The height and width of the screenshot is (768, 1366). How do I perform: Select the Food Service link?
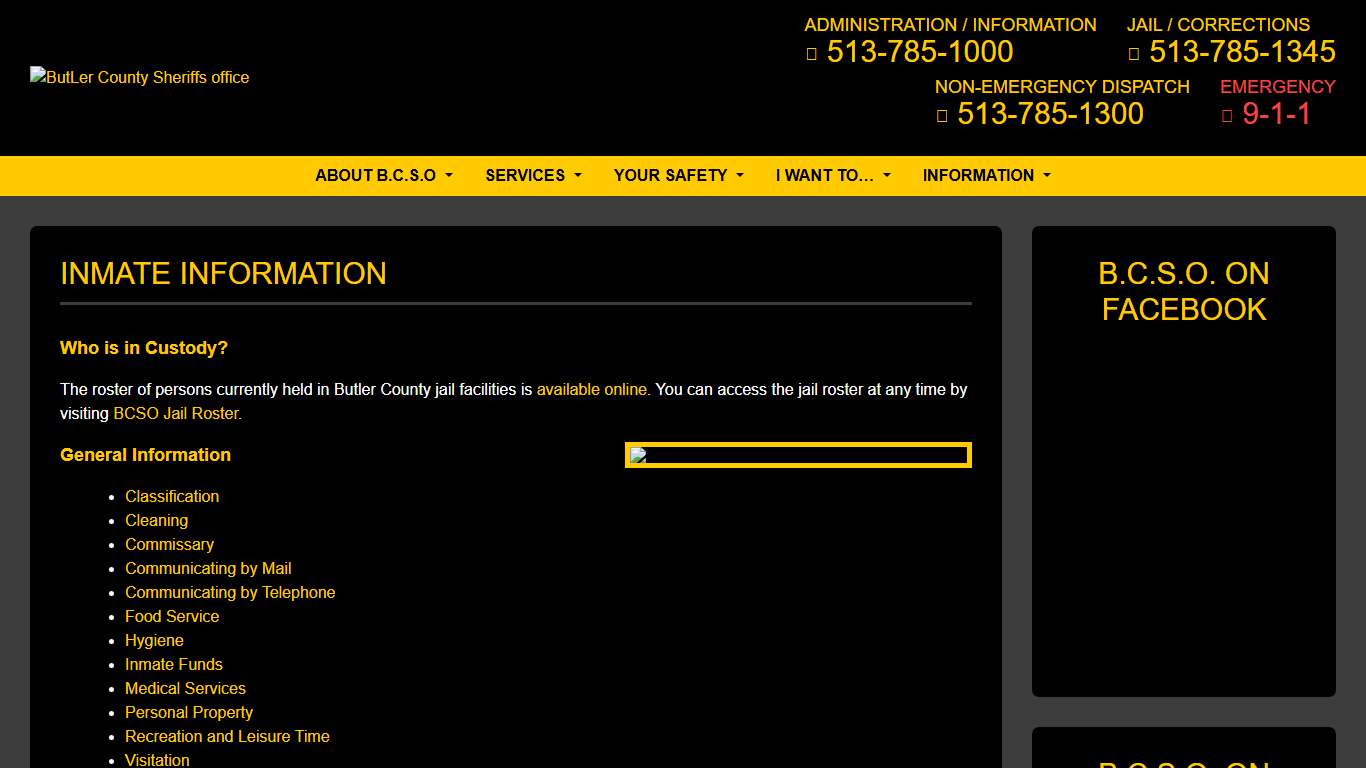(x=171, y=616)
